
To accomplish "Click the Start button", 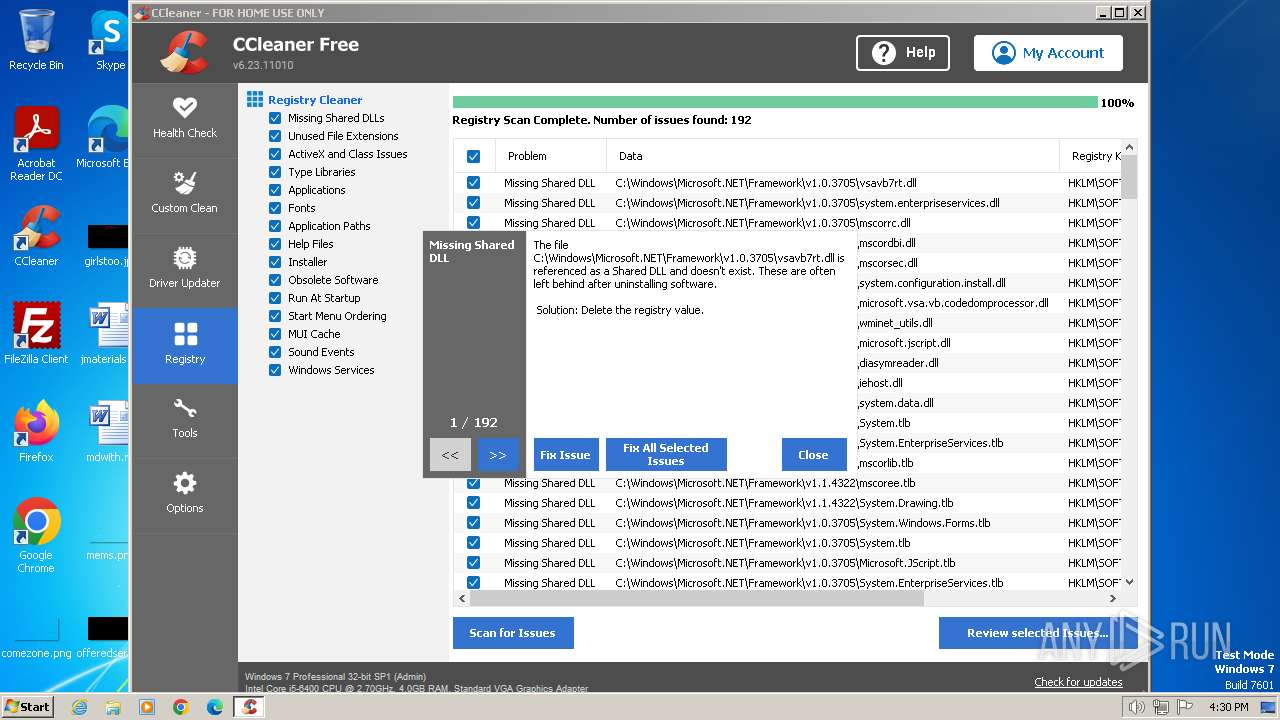I will click(x=28, y=707).
